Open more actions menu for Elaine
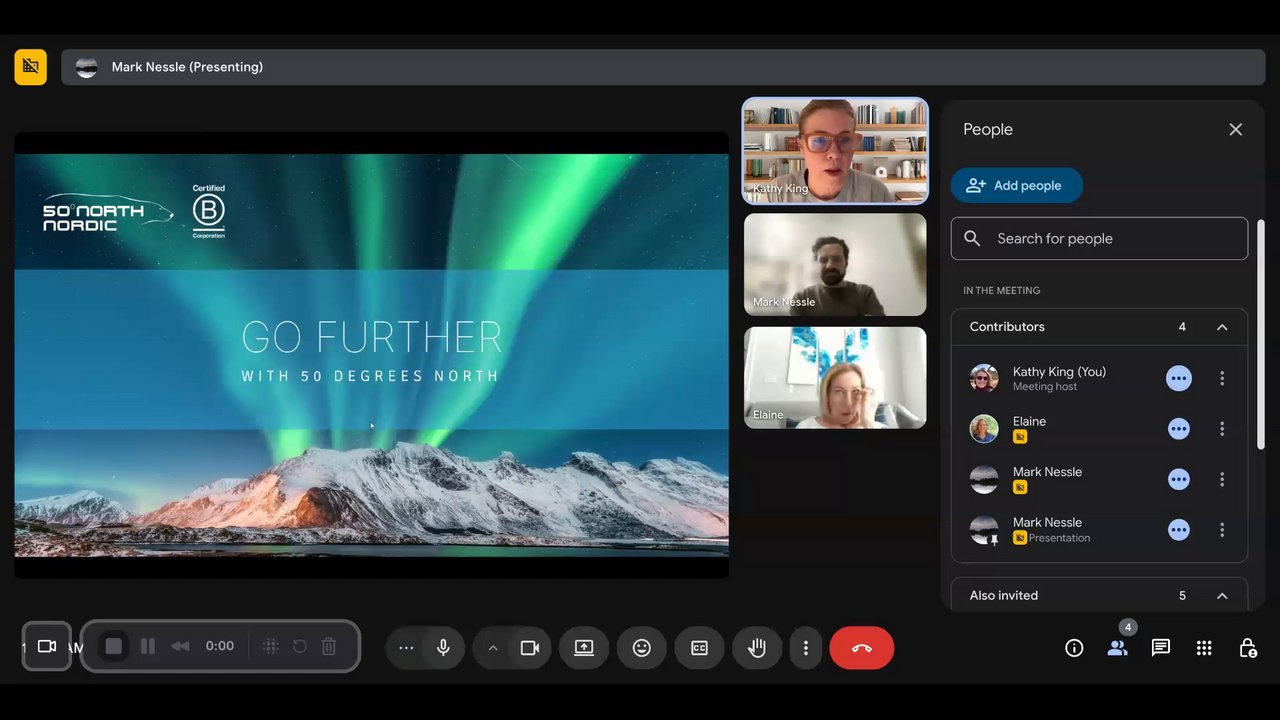This screenshot has height=720, width=1280. tap(1222, 429)
